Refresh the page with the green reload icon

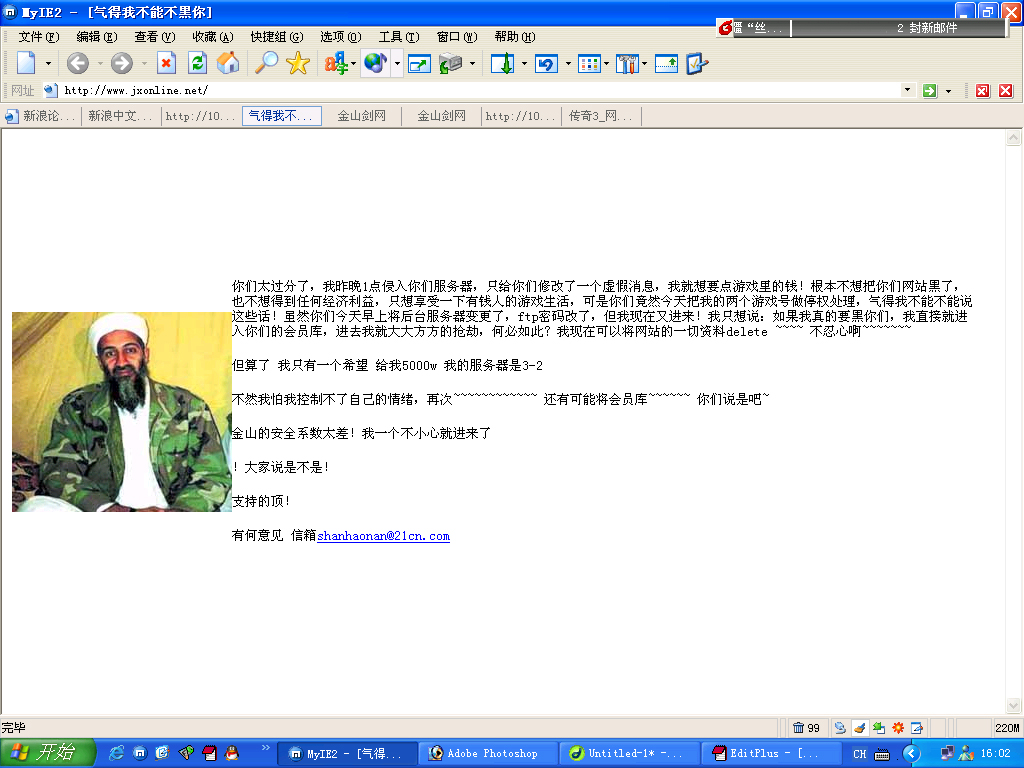197,64
